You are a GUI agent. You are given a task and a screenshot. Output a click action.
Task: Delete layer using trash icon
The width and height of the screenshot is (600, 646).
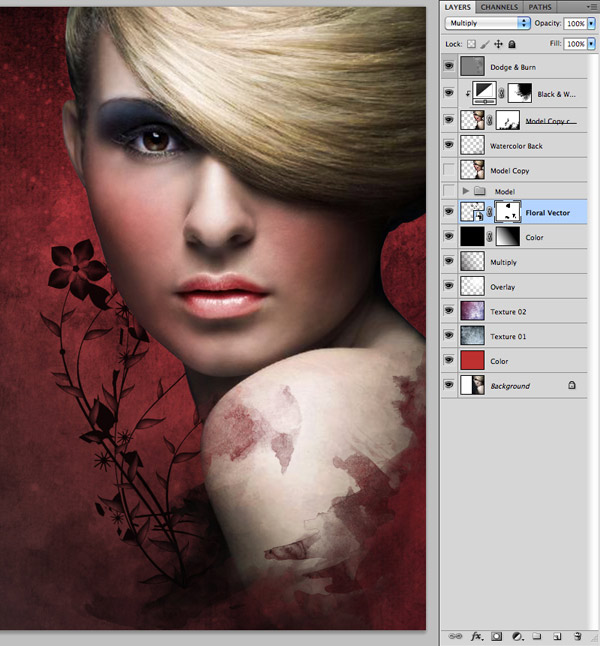pyautogui.click(x=578, y=635)
